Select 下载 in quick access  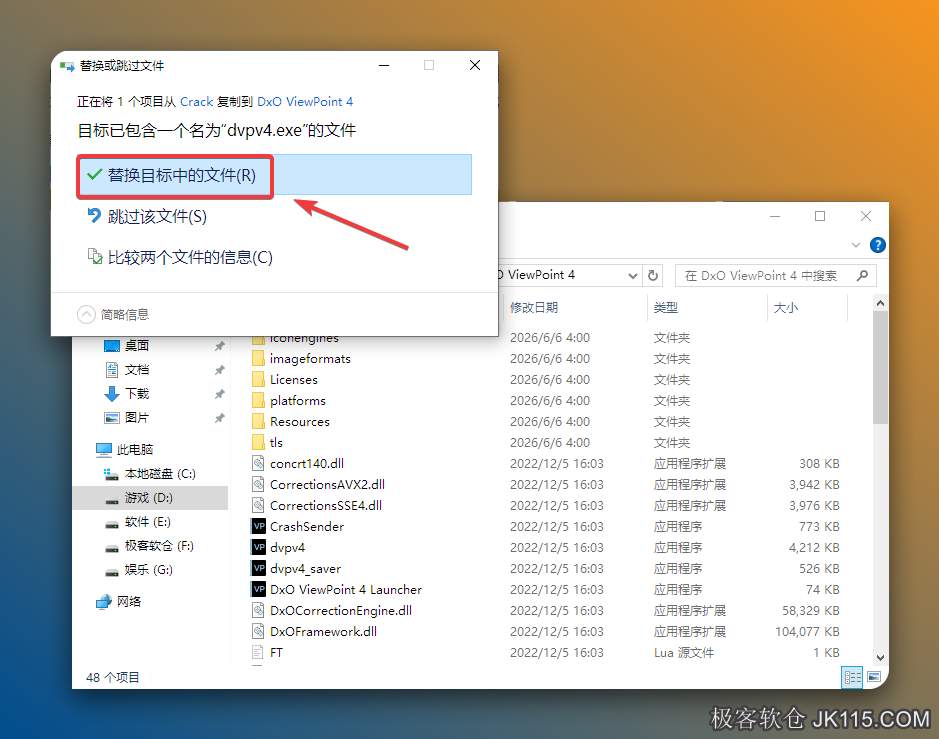(x=136, y=393)
